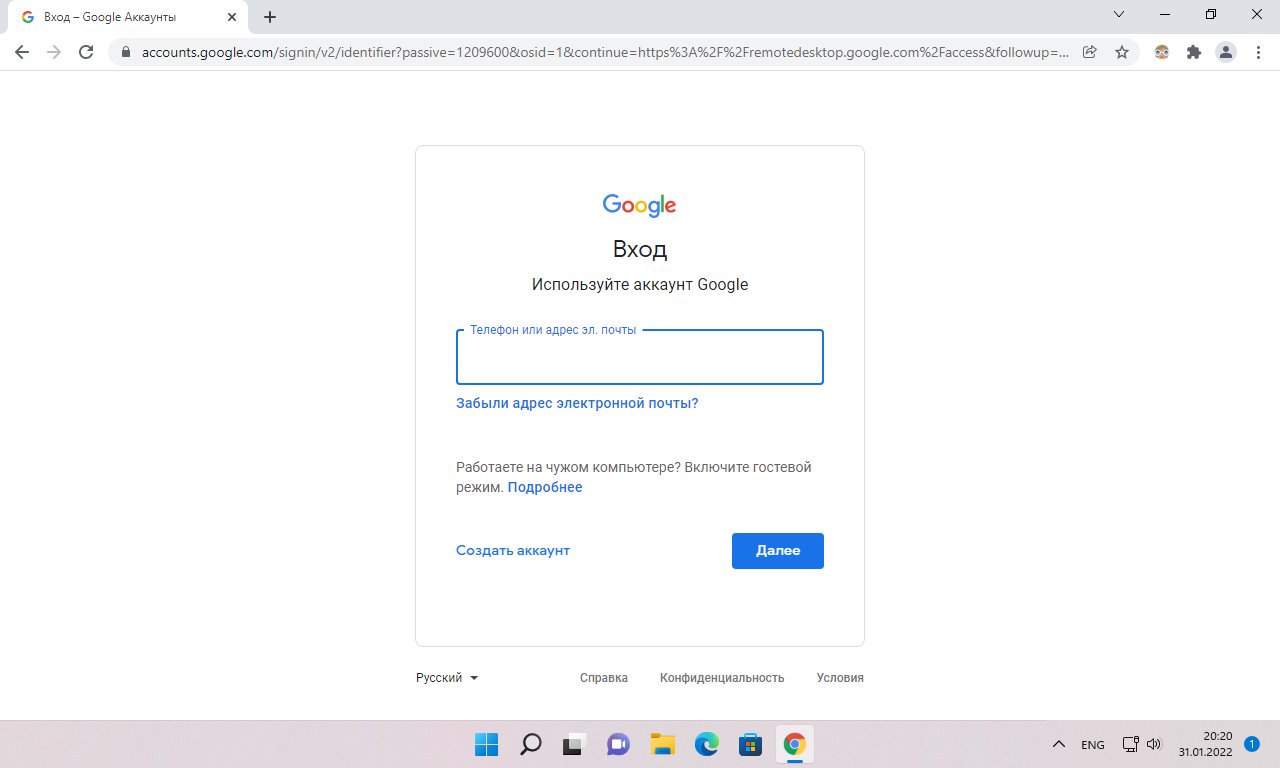1280x768 pixels.
Task: Open File Explorer from the taskbar
Action: (662, 744)
